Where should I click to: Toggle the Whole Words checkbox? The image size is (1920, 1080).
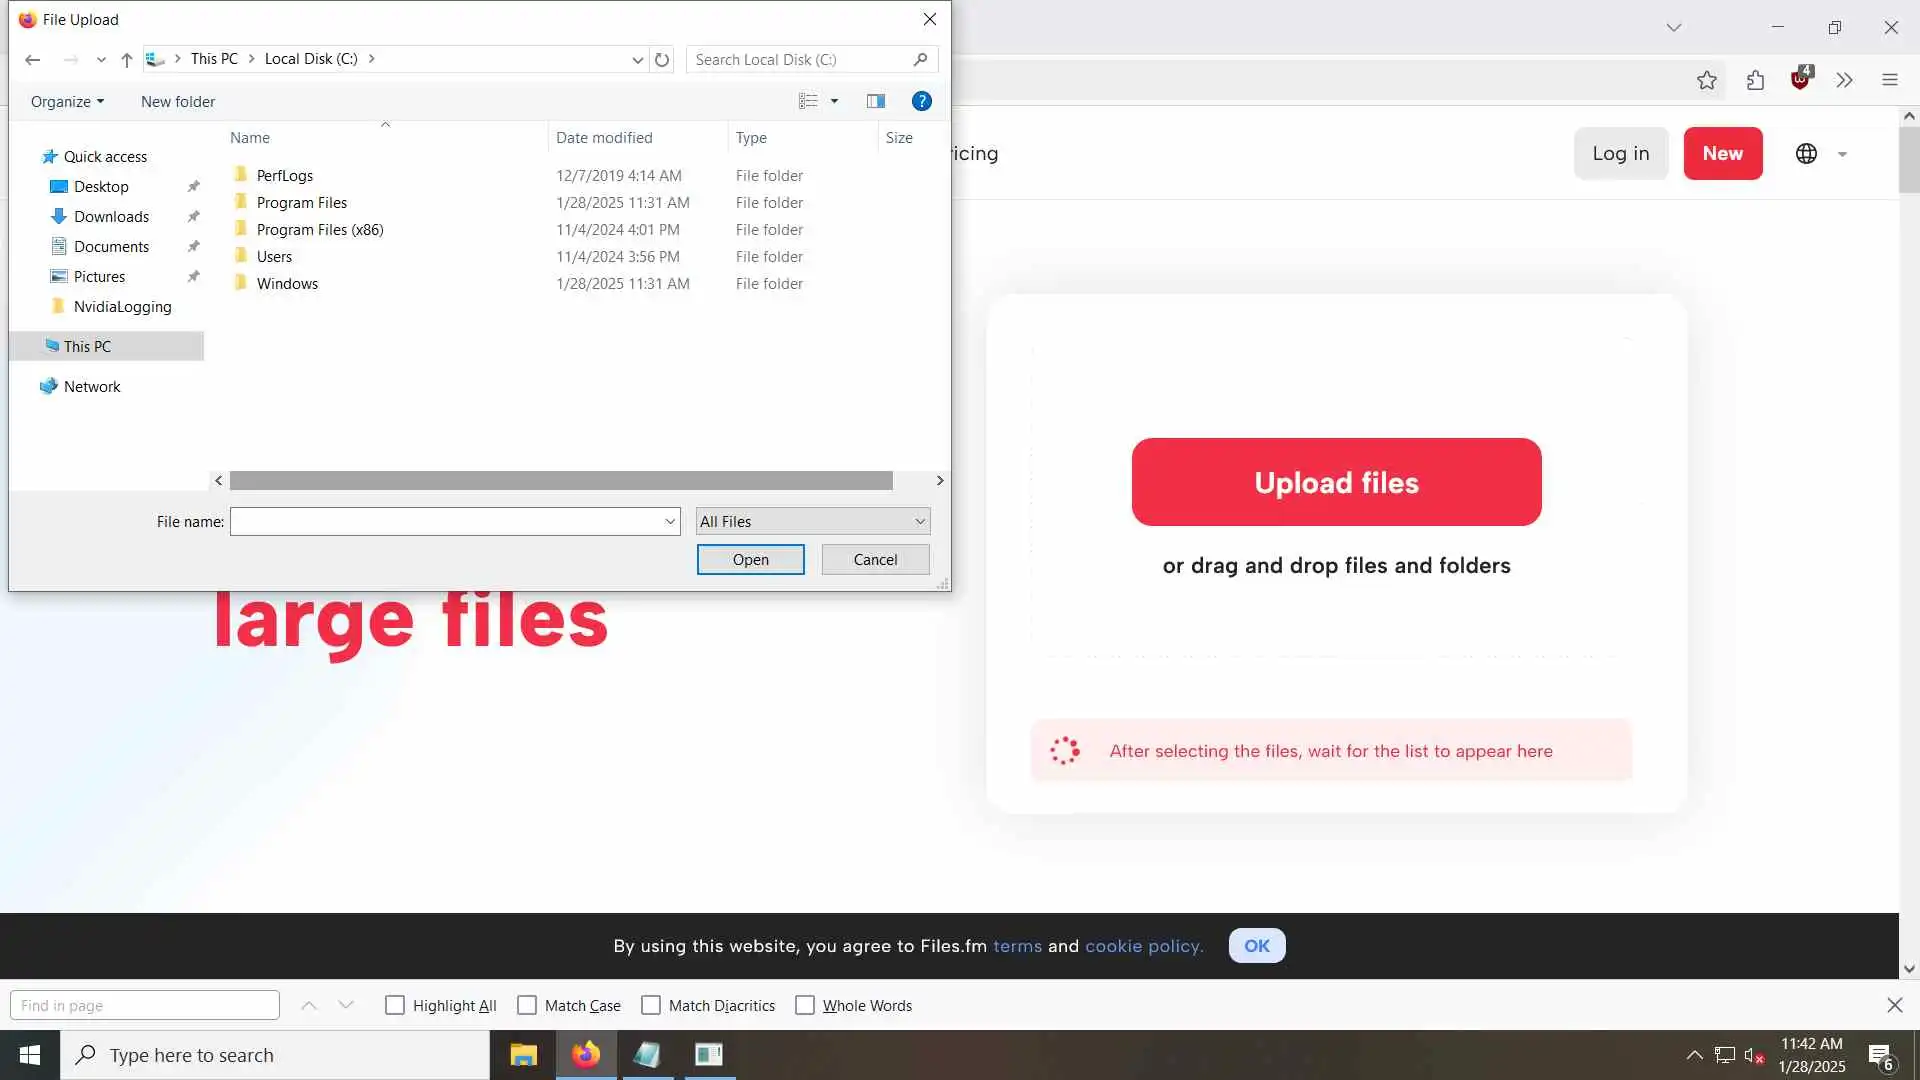click(x=805, y=1005)
